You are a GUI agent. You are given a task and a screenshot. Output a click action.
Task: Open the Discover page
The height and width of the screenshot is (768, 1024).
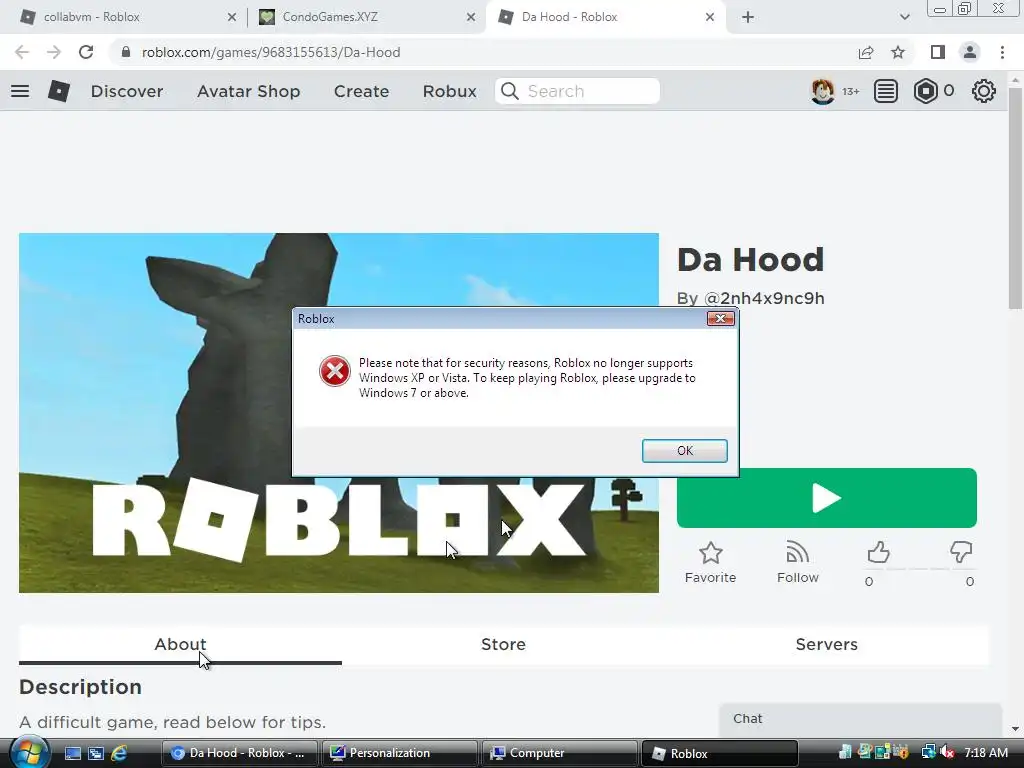tap(127, 91)
